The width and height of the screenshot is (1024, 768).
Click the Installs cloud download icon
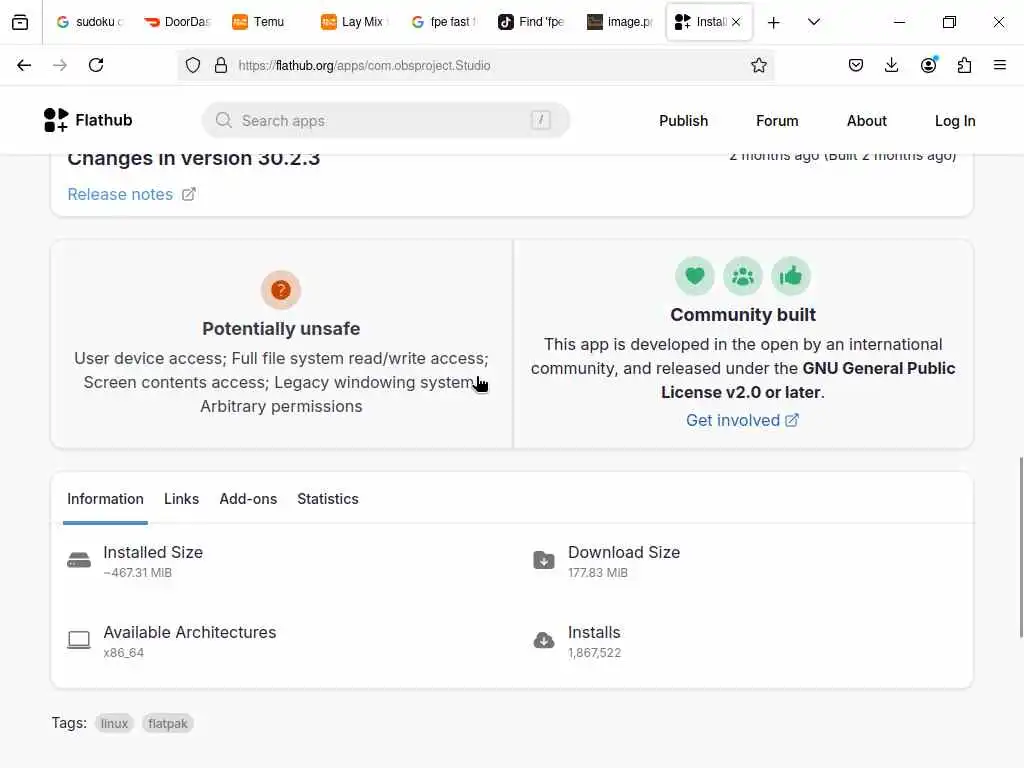click(543, 640)
